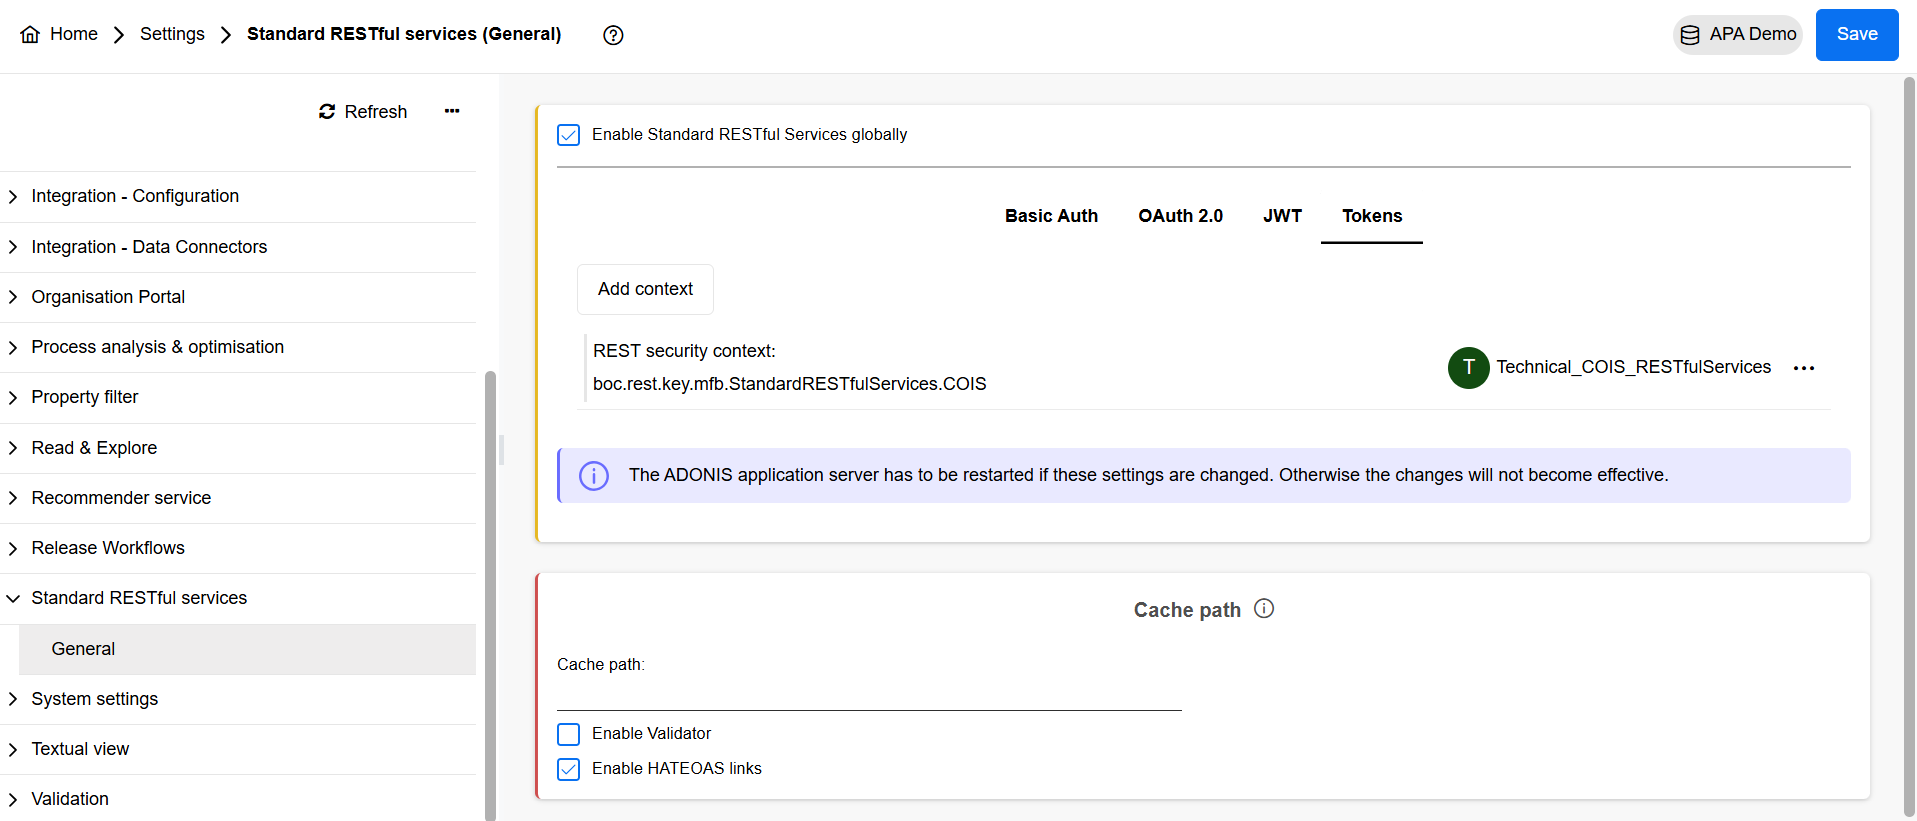Click the Cache path info icon
The height and width of the screenshot is (821, 1917).
(x=1264, y=609)
